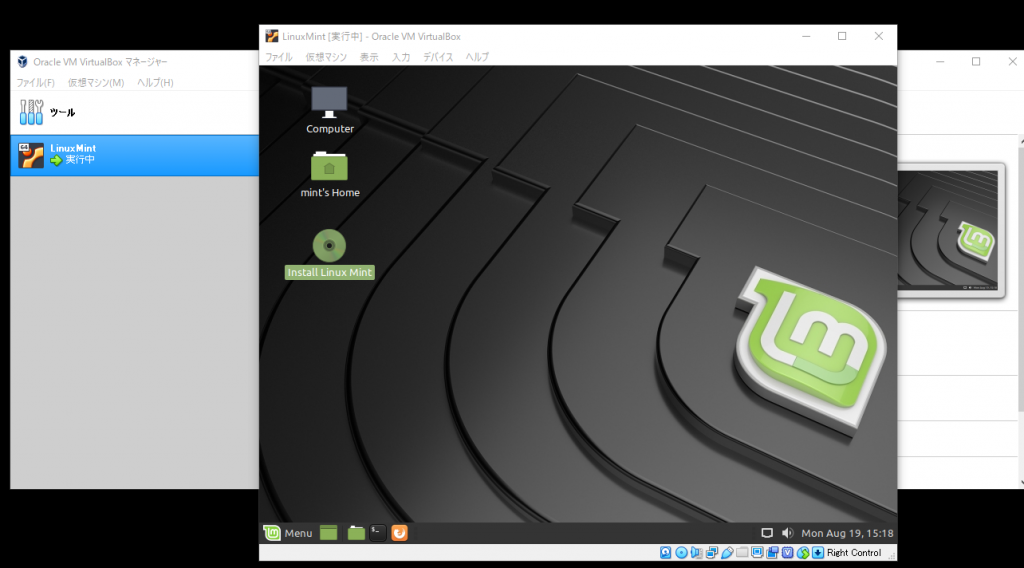Select the LinuxMint VM in Manager list
The height and width of the screenshot is (568, 1024).
click(x=135, y=155)
